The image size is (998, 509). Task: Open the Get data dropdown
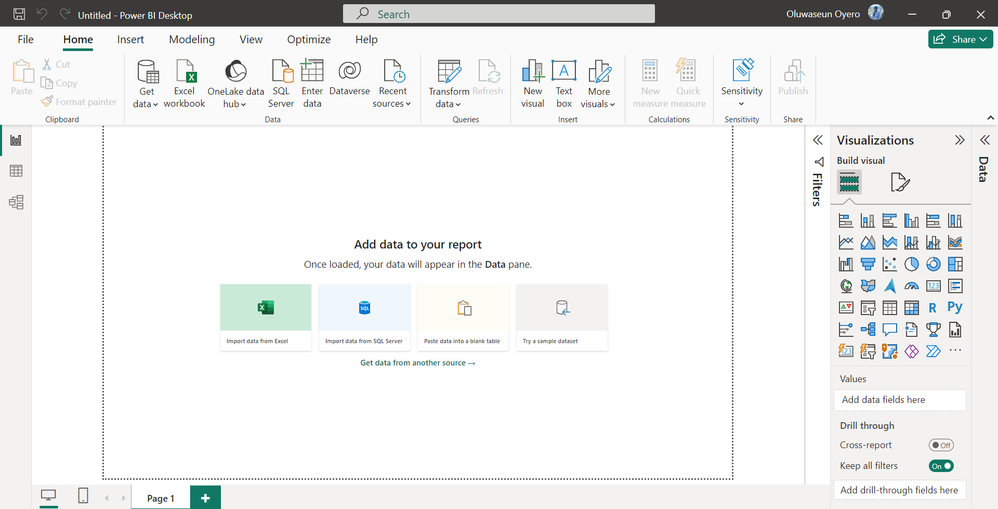coord(146,104)
